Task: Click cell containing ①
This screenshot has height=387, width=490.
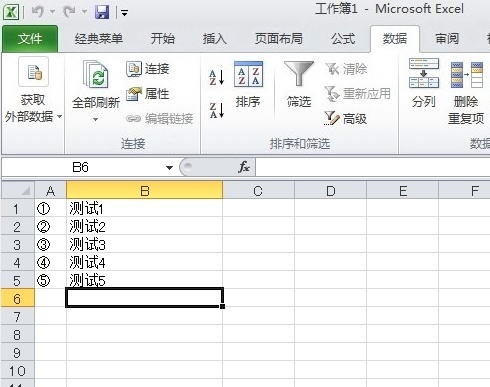Action: 50,209
